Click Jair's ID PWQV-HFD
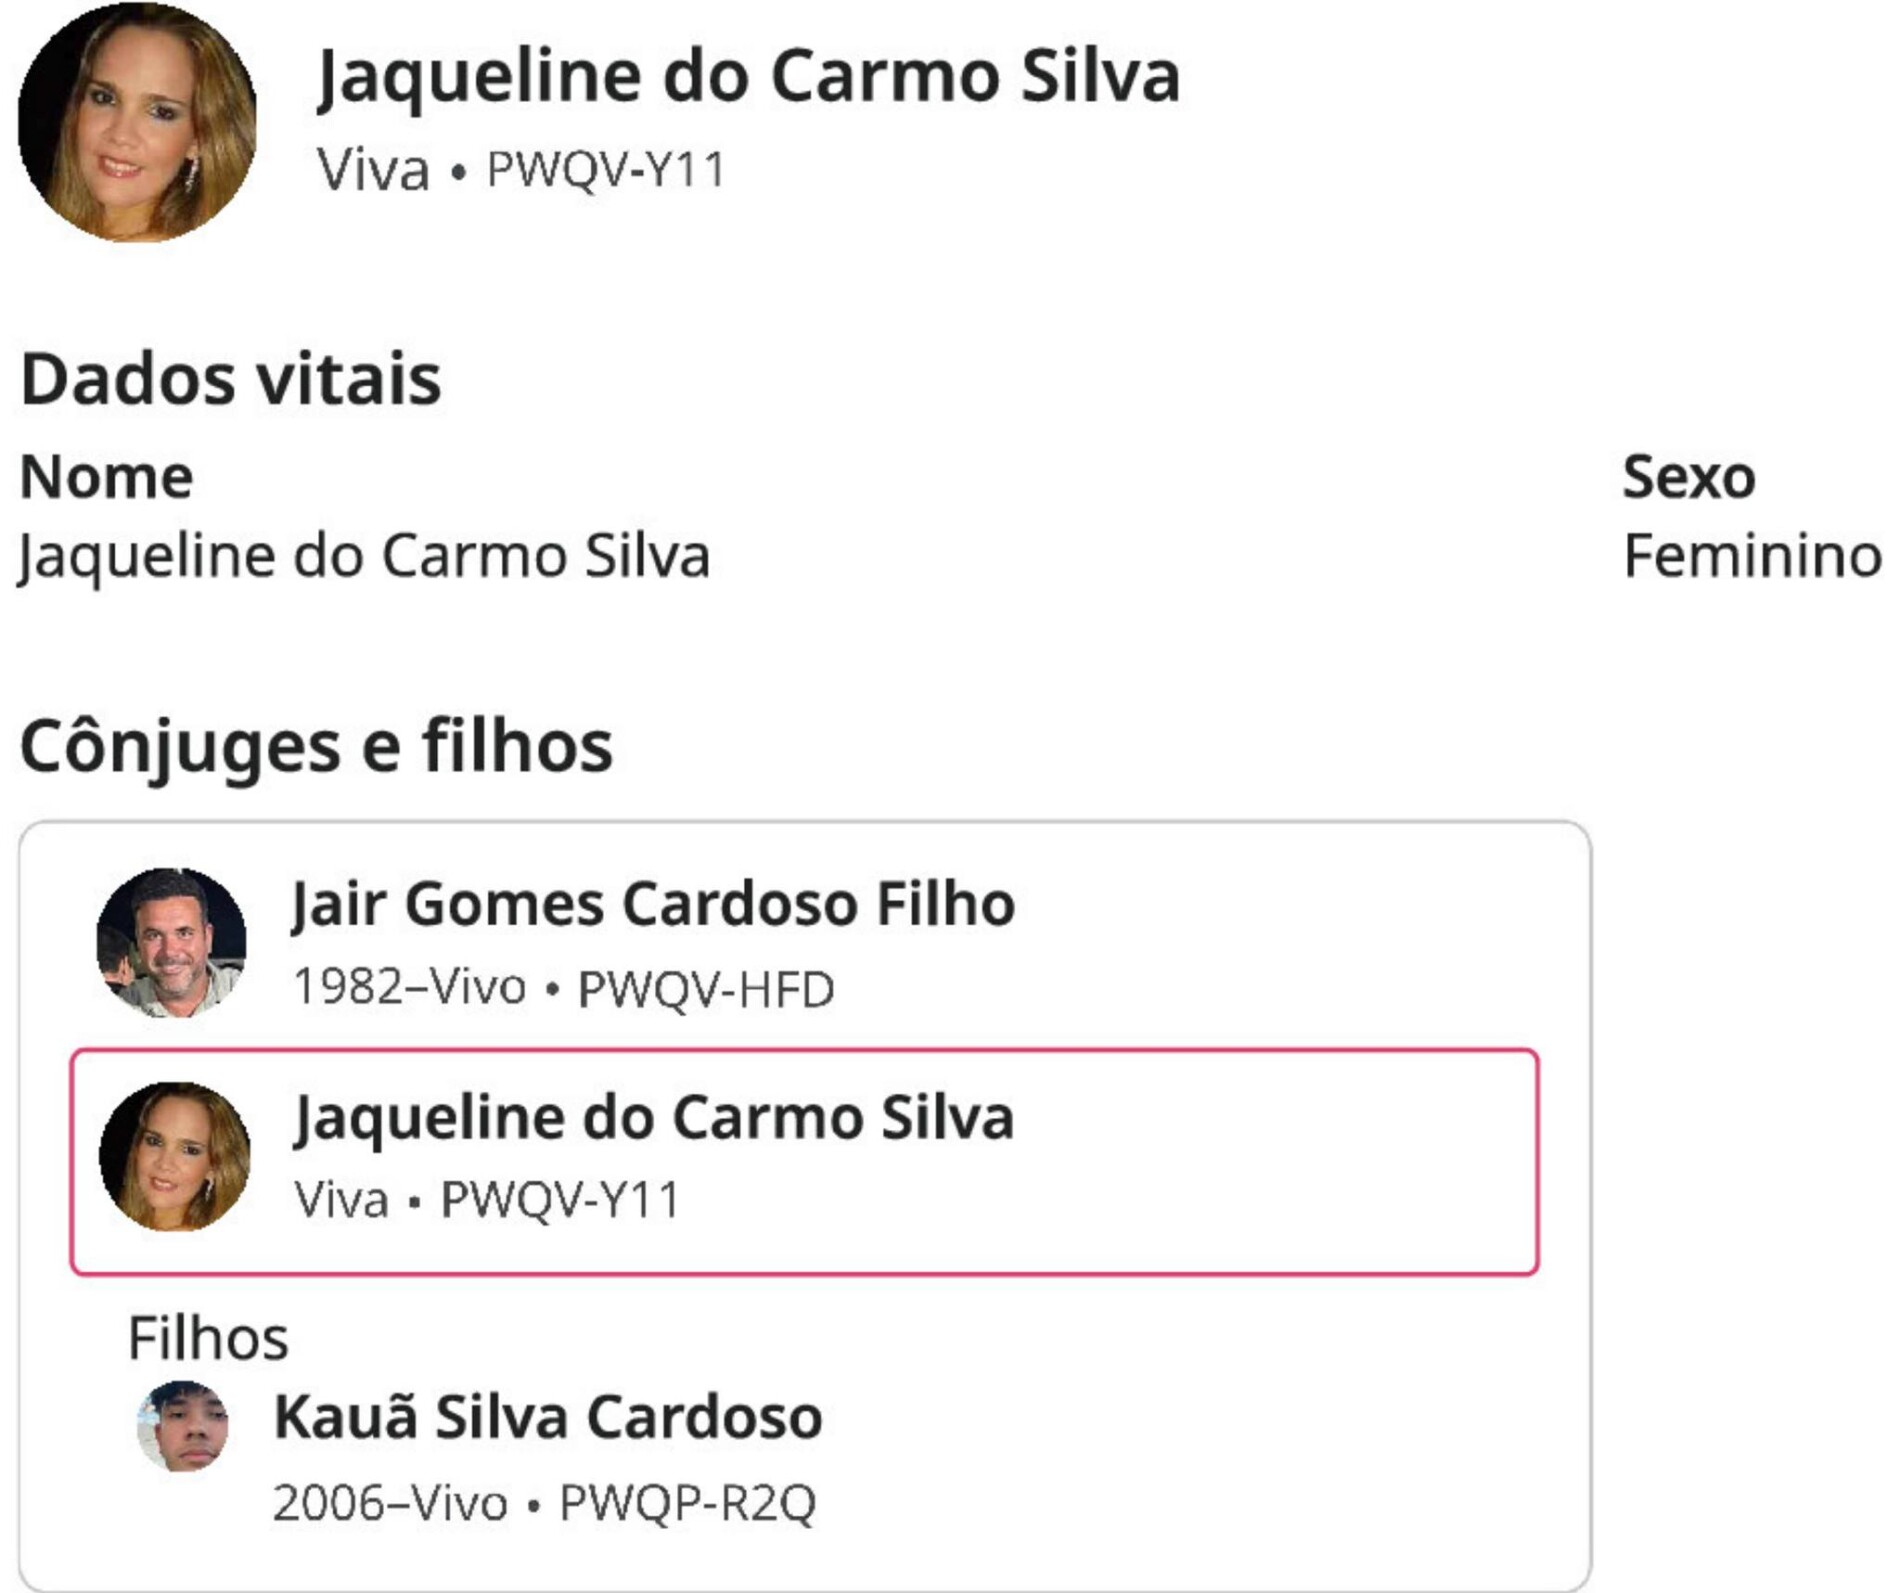Viewport: 1900px width, 1593px height. coord(706,989)
